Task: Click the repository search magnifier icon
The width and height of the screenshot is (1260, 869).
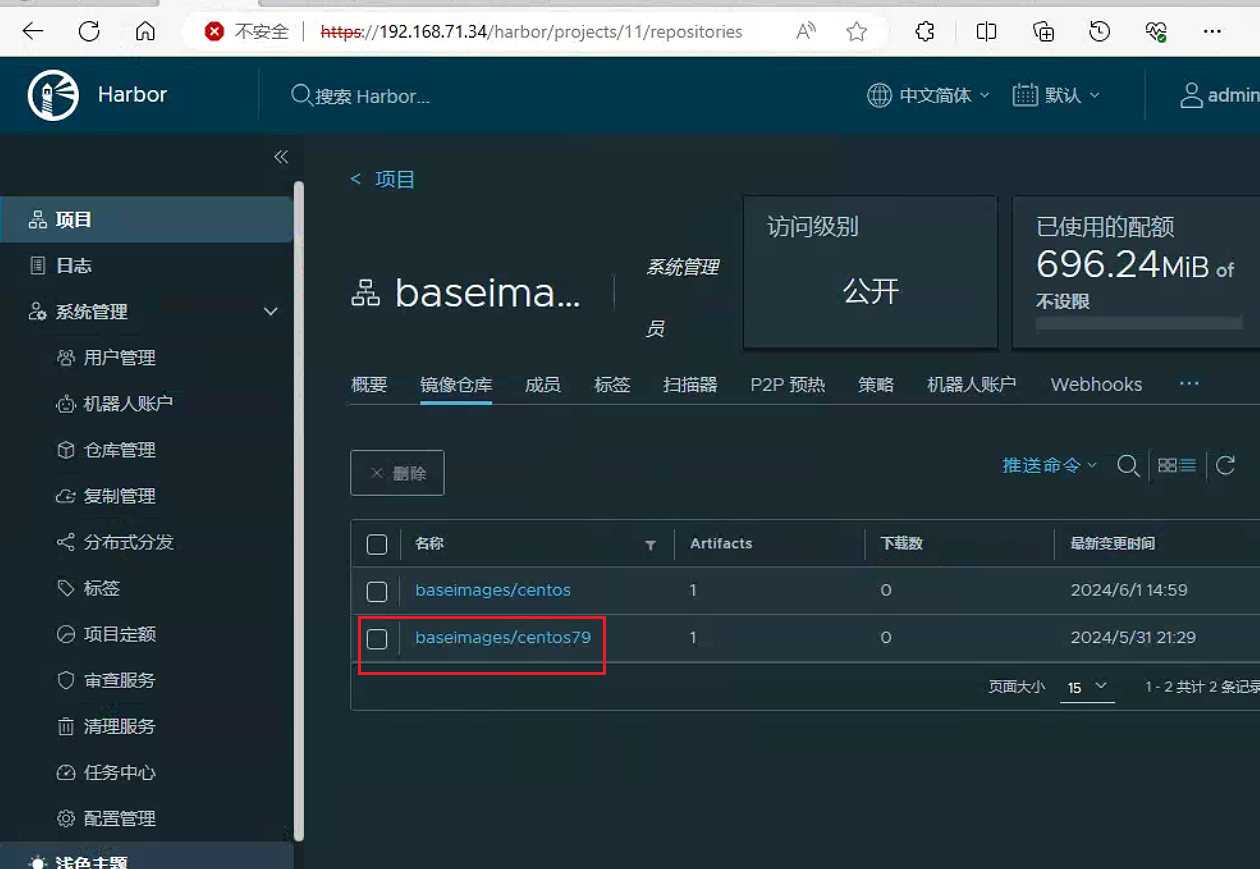Action: 1128,465
